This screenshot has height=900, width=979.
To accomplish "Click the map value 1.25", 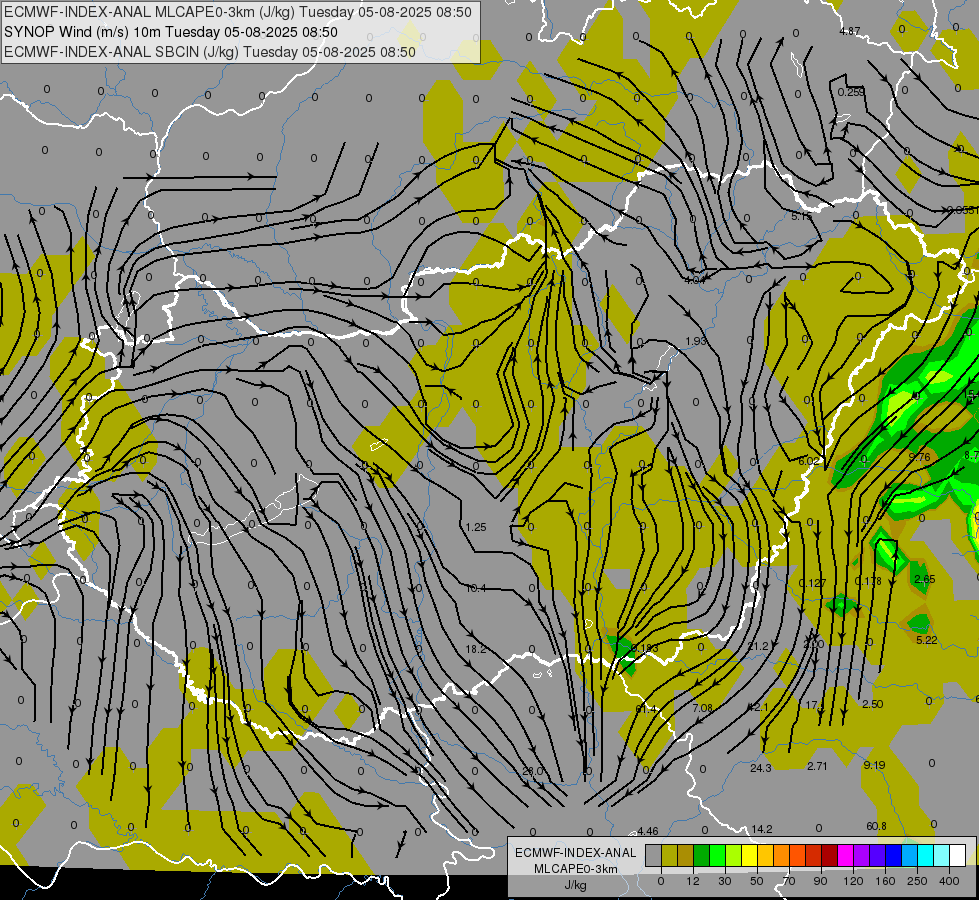I will coord(476,527).
